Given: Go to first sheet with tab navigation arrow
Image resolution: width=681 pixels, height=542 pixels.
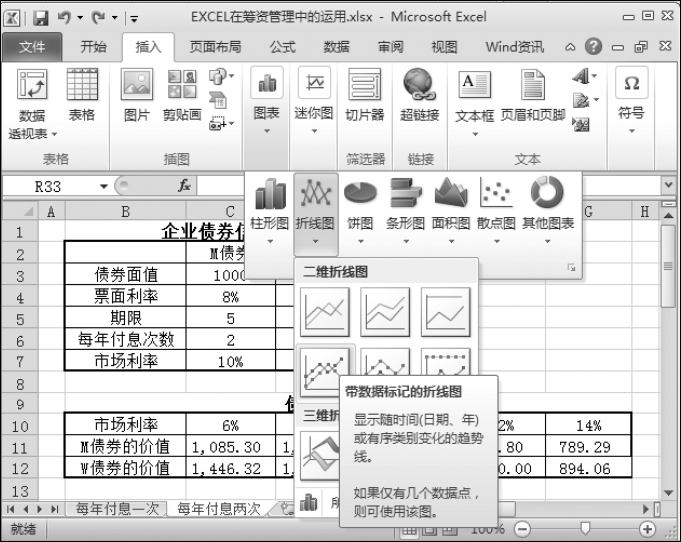Looking at the screenshot, I should (10, 509).
